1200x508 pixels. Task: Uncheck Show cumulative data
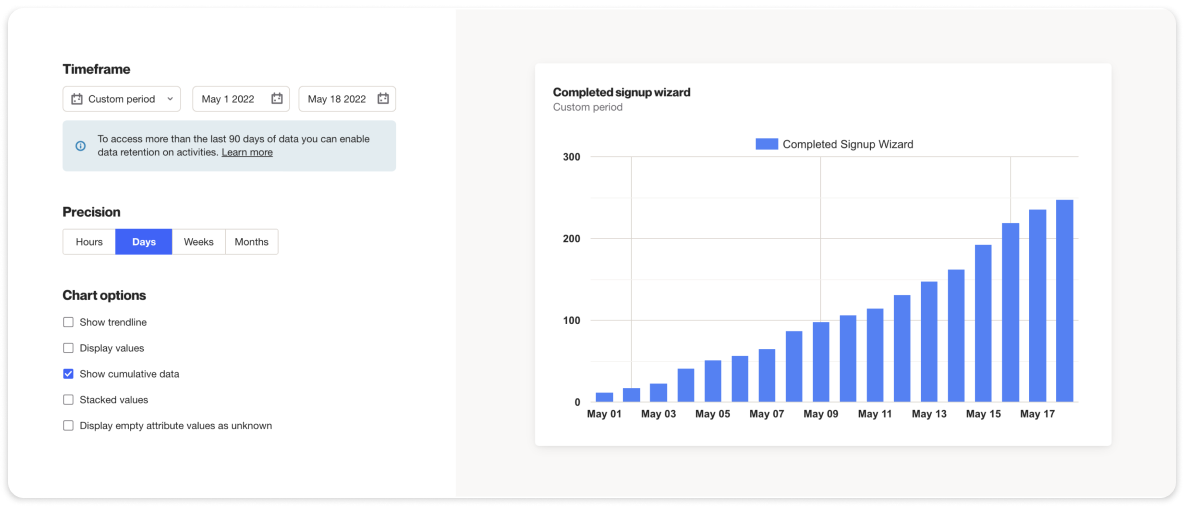click(x=68, y=374)
